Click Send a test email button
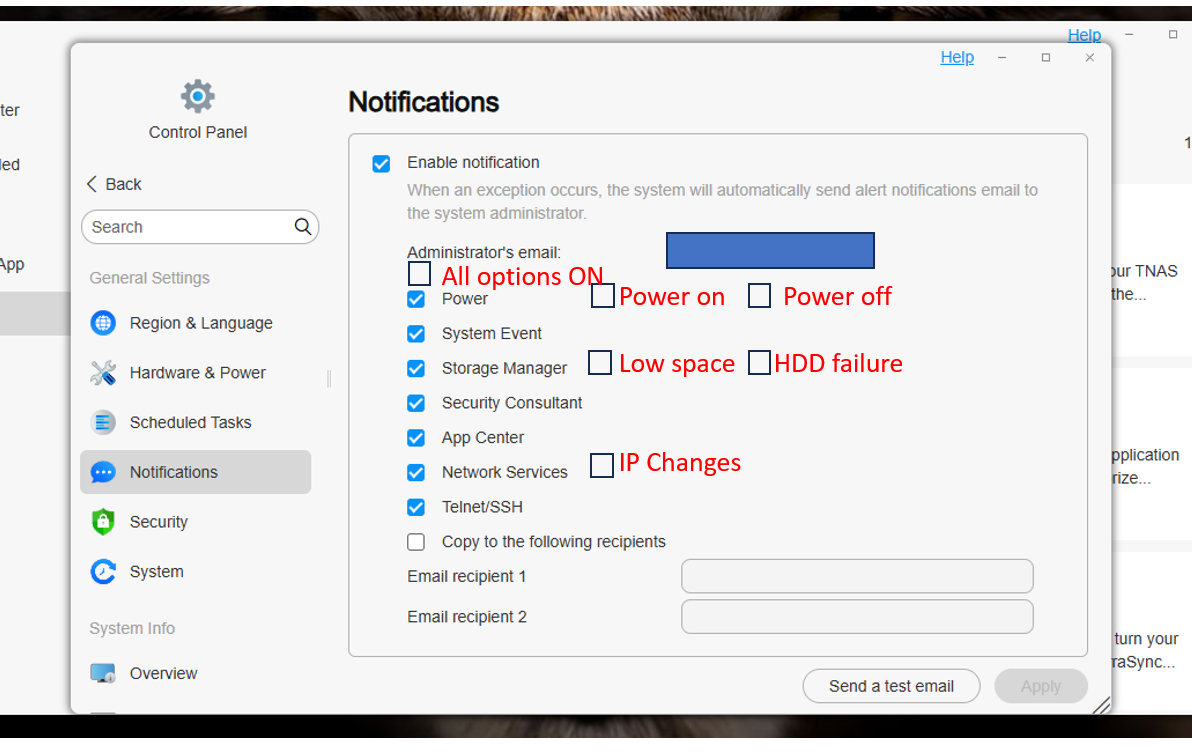 coord(891,686)
